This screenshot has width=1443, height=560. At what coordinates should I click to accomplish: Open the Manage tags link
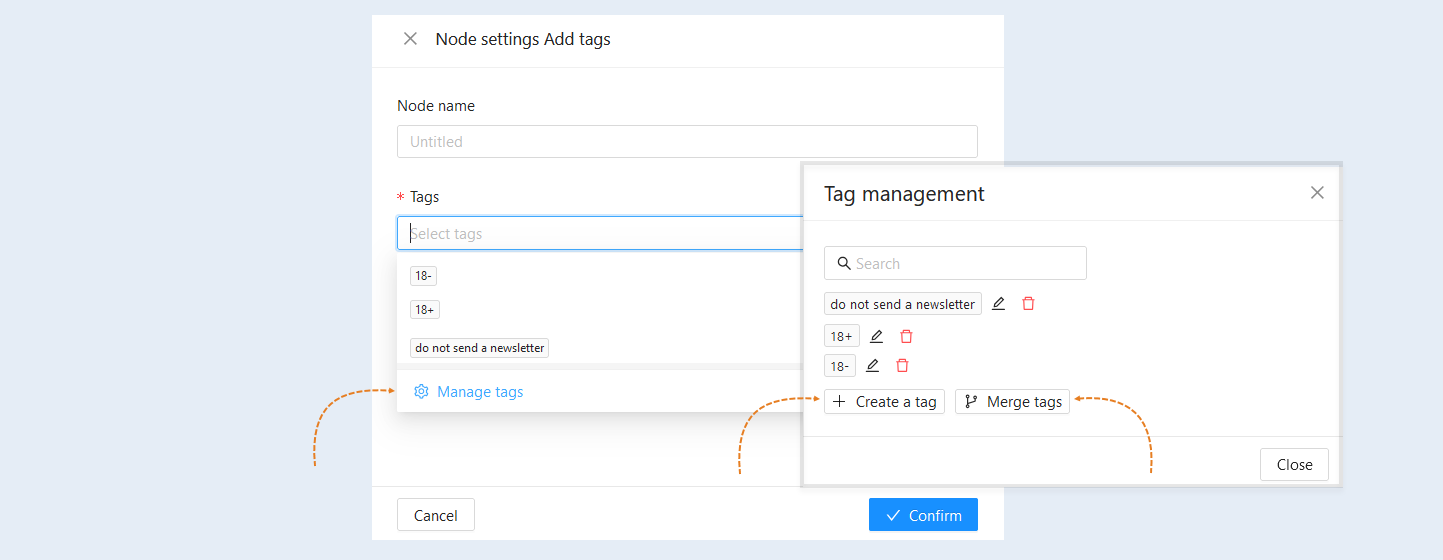(469, 391)
